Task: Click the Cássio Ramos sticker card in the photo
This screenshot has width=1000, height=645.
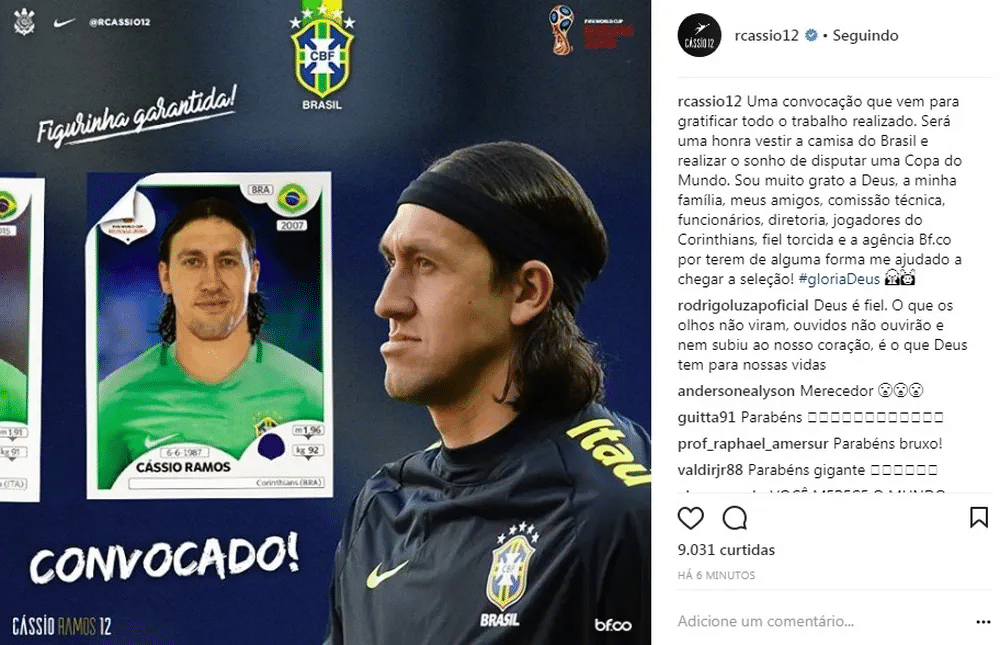Action: 209,335
